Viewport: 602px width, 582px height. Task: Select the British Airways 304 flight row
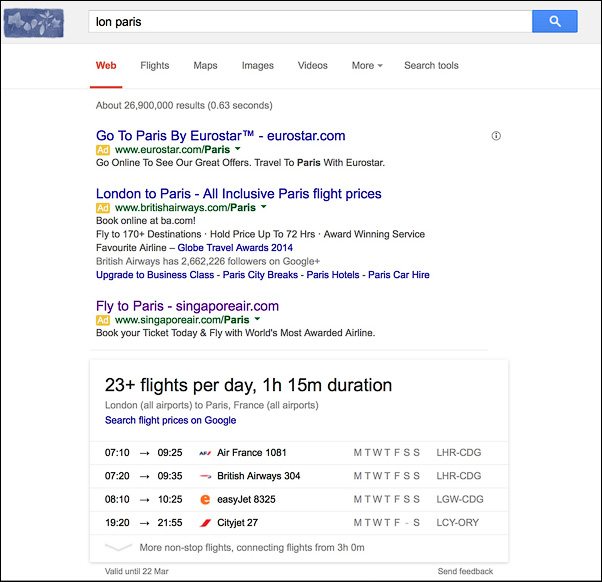pyautogui.click(x=299, y=476)
